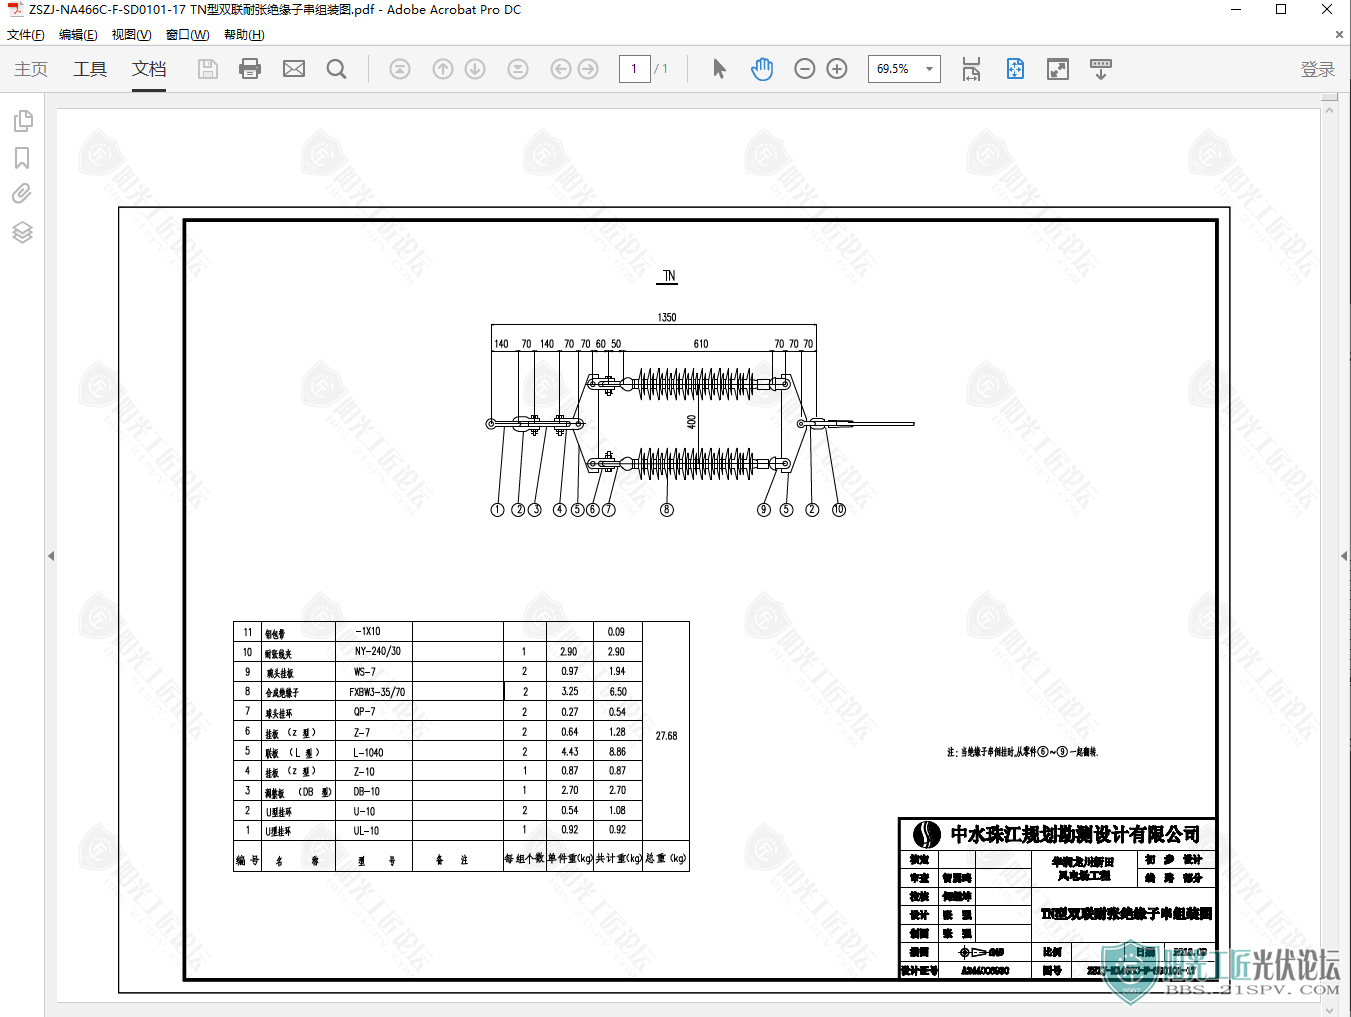Select the 文档 tab
1351x1017 pixels.
[x=149, y=69]
